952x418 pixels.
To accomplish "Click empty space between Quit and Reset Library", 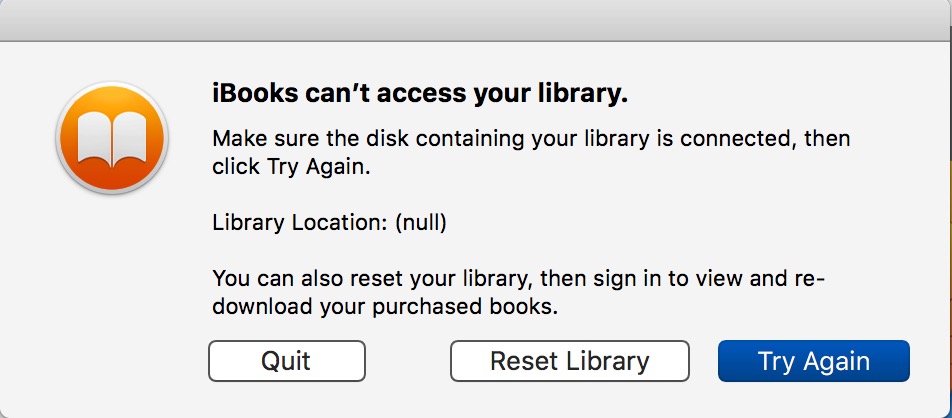I will click(407, 361).
